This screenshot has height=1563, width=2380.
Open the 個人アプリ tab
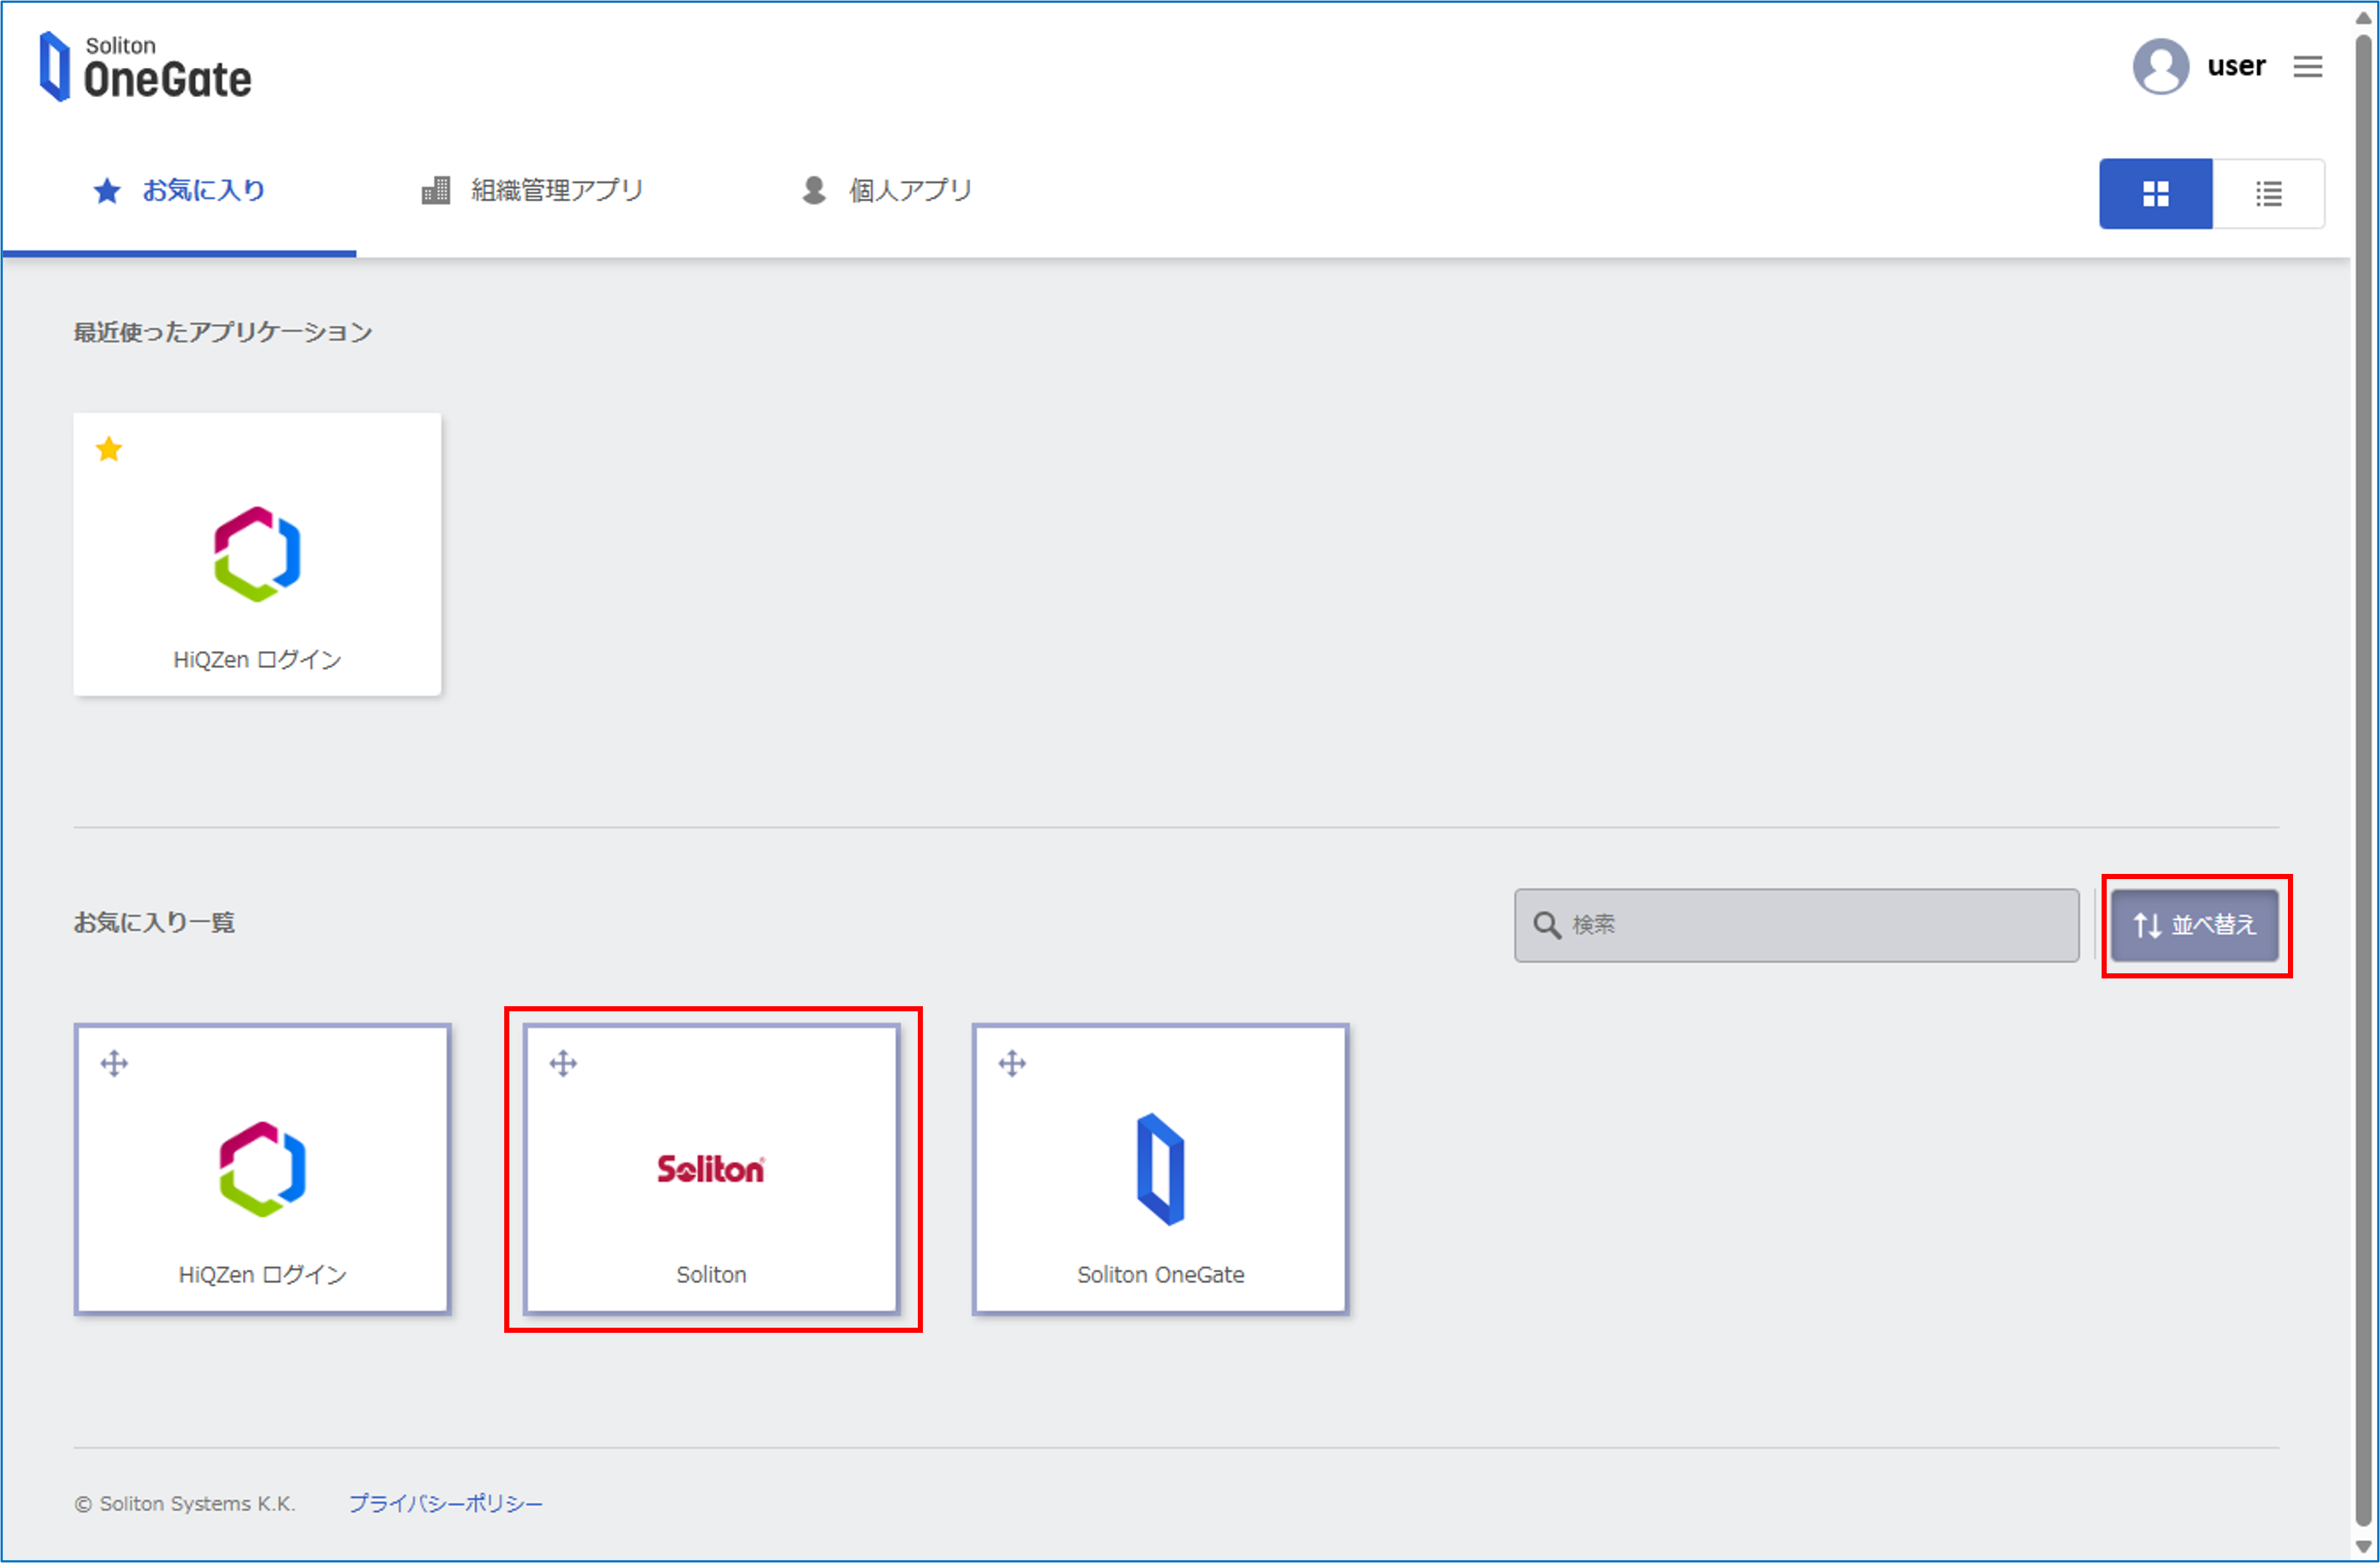[x=887, y=191]
